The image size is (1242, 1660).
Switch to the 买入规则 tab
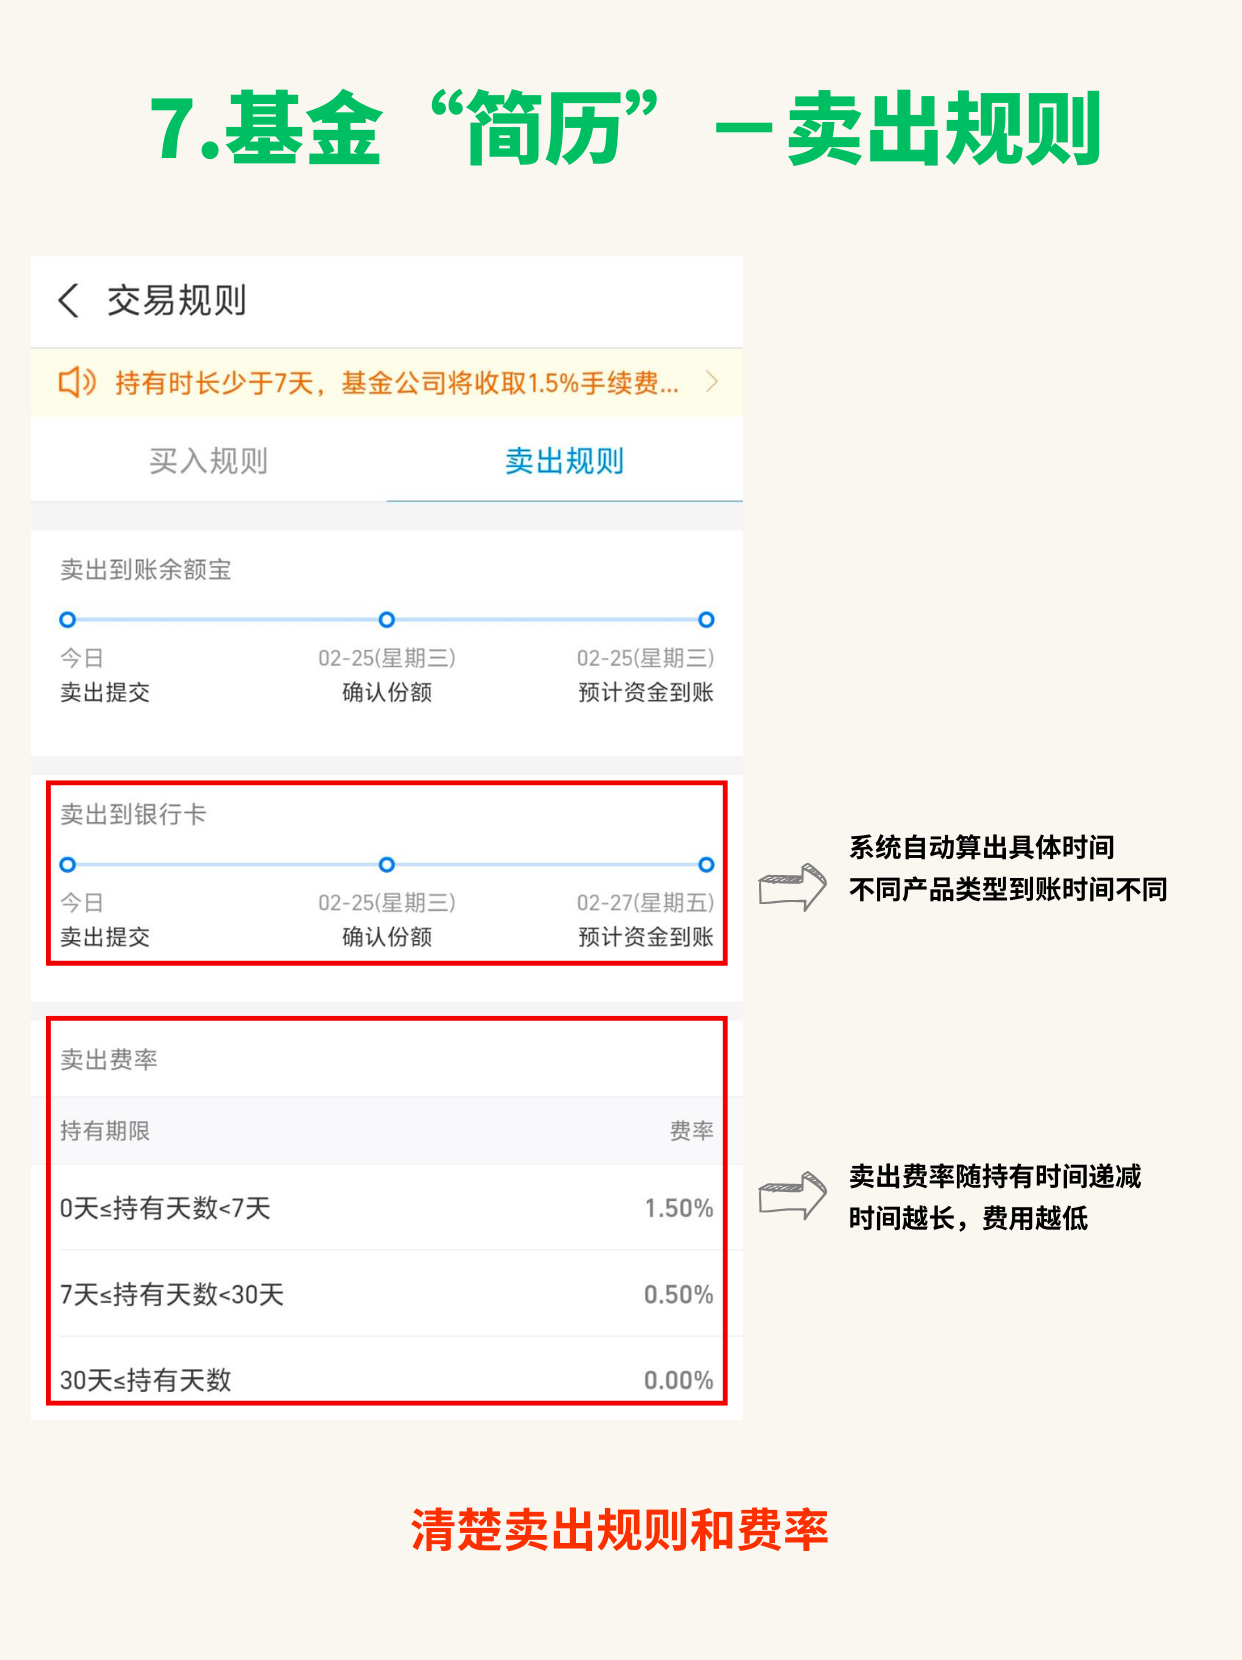click(x=208, y=461)
